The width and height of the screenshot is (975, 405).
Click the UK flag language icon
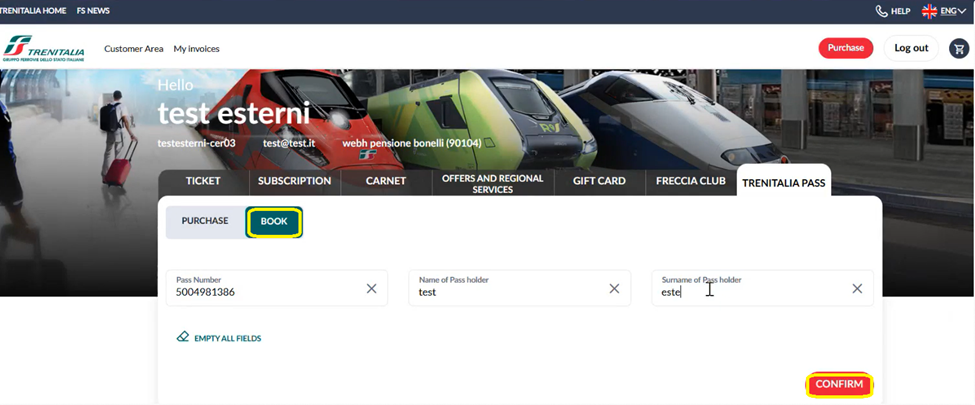tap(929, 11)
